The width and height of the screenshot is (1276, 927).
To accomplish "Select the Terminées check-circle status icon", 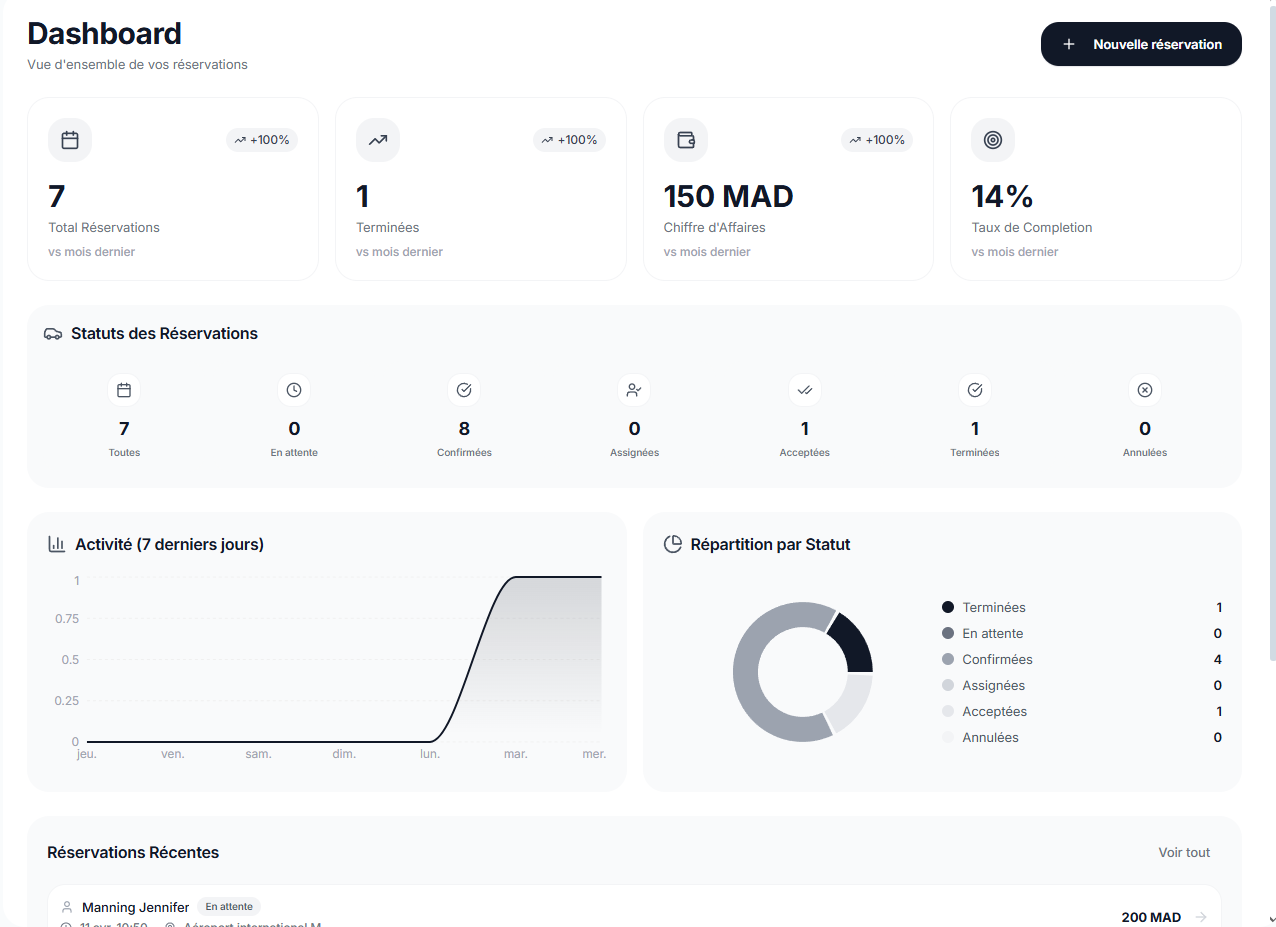I will [x=975, y=390].
